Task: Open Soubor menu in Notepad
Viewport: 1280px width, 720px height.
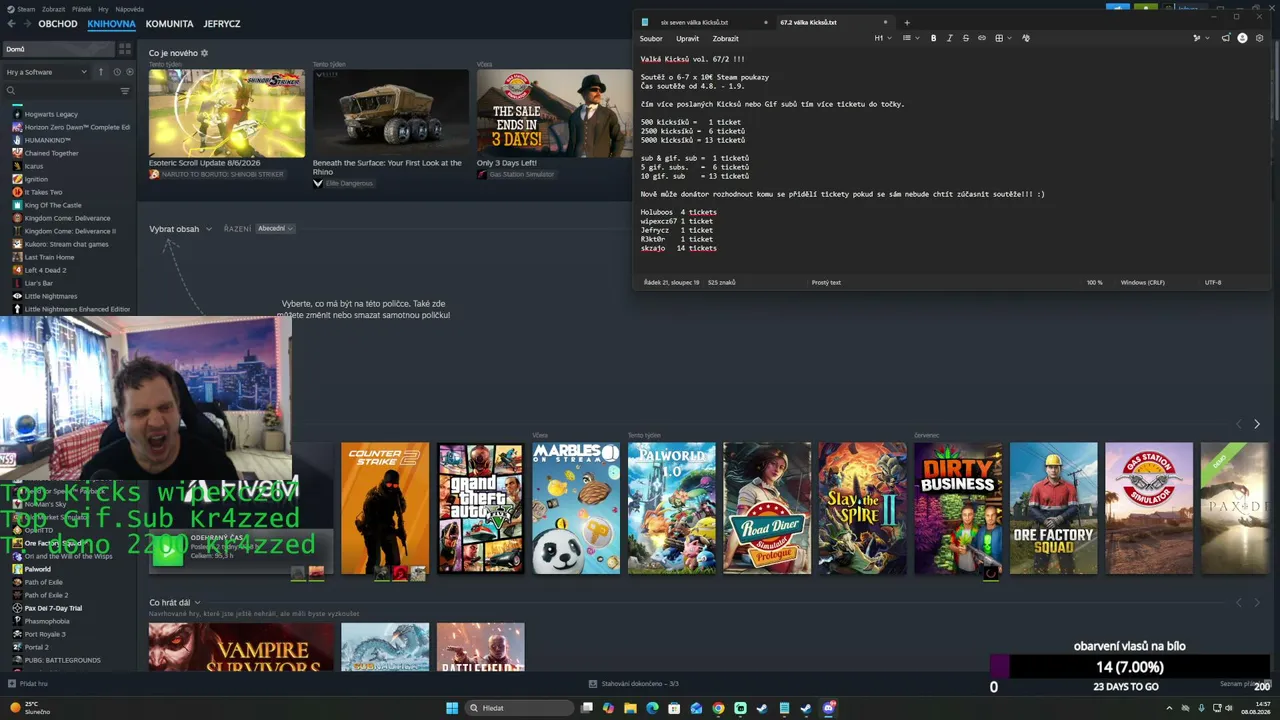Action: pyautogui.click(x=651, y=38)
